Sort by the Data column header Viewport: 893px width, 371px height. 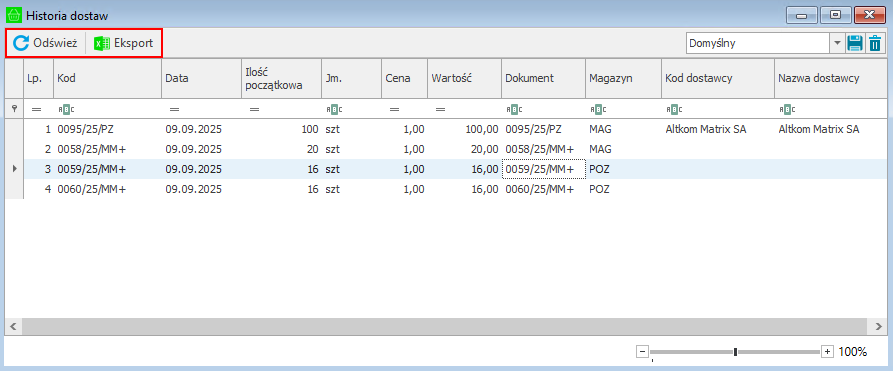(x=200, y=79)
